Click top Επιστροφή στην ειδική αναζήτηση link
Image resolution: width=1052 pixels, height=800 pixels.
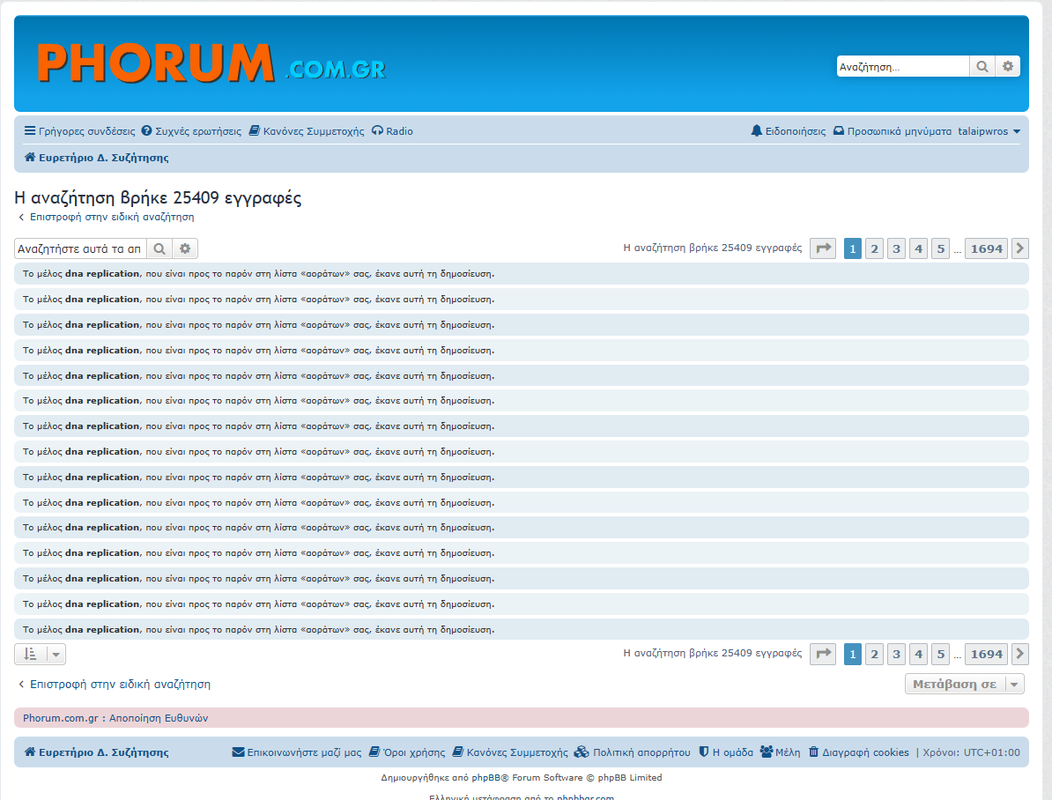click(x=106, y=217)
